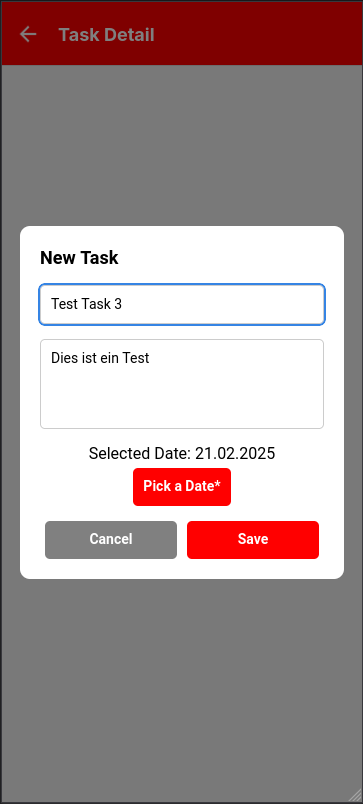Dismiss the dialog by clicking the dimmed backdrop below

coord(182,687)
